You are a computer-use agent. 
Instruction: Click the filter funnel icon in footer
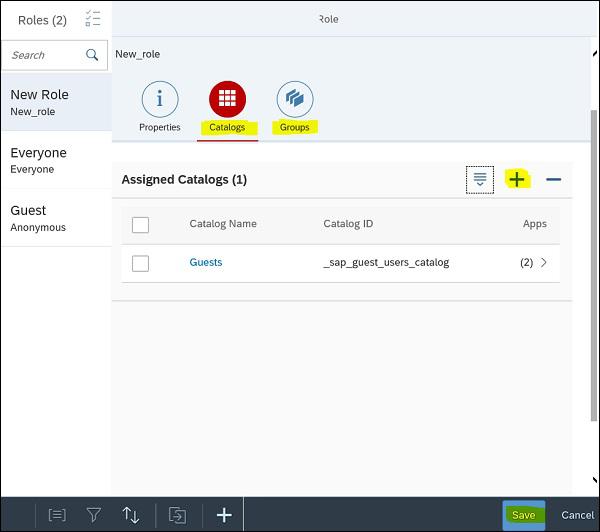pyautogui.click(x=94, y=515)
